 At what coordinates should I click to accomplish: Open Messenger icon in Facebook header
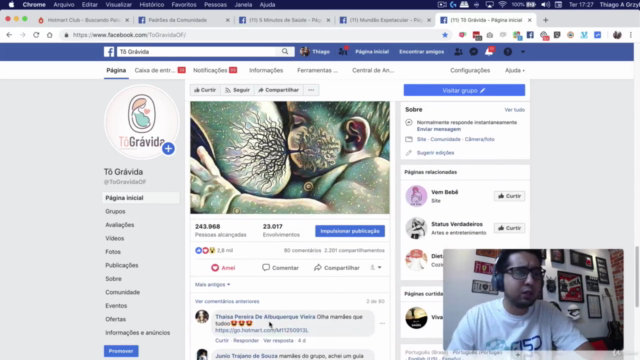(x=473, y=52)
